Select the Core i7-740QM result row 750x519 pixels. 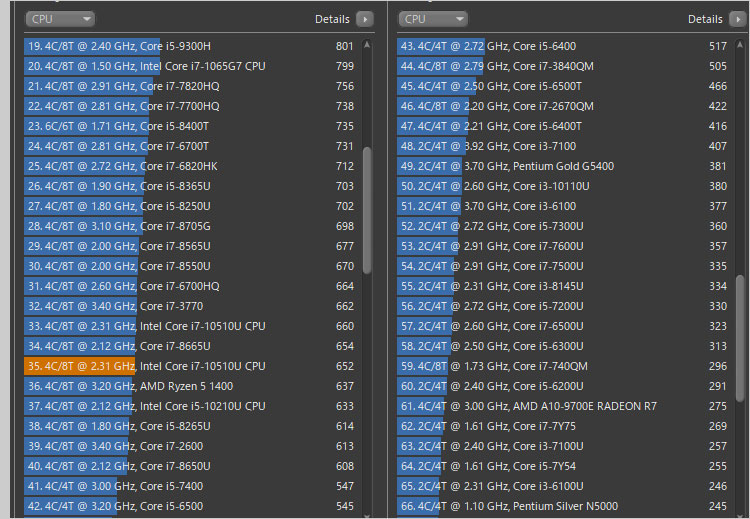pyautogui.click(x=560, y=366)
